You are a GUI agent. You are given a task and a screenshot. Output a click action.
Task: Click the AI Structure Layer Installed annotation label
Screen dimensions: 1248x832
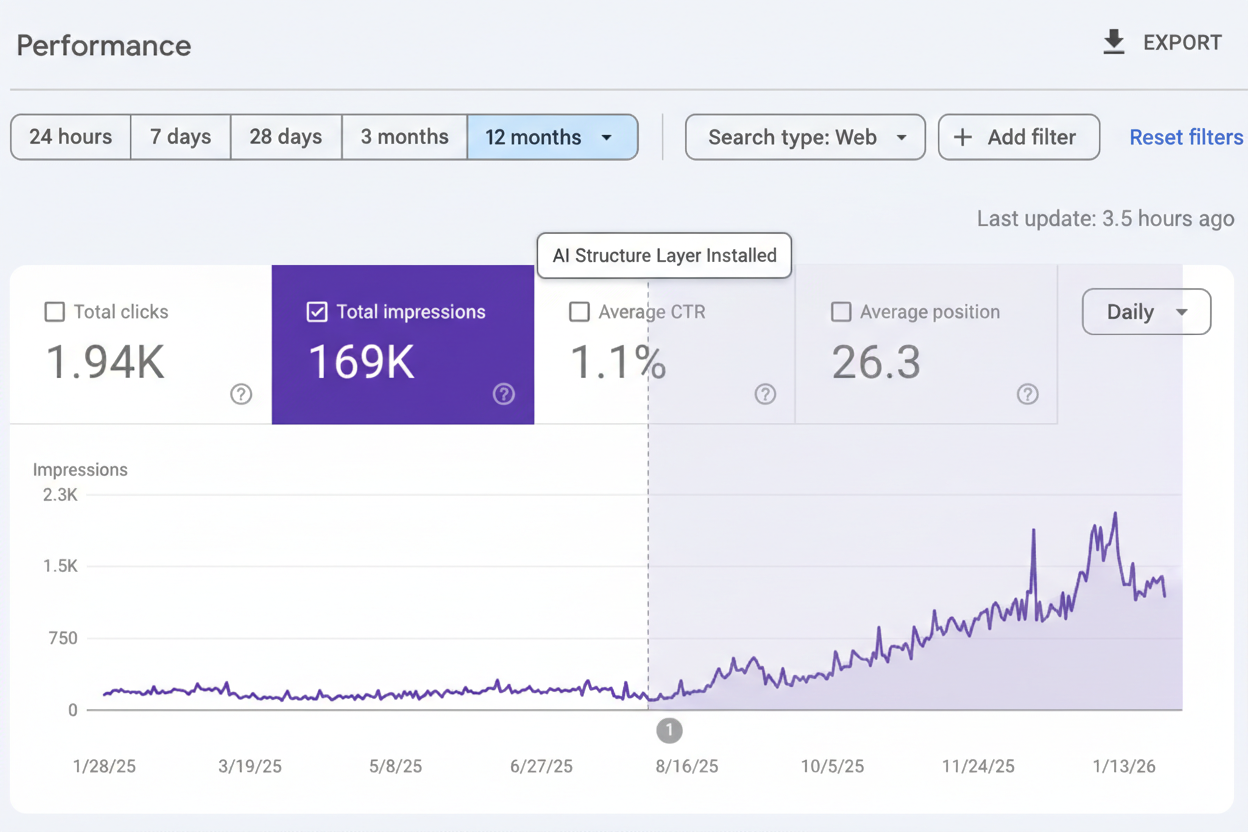pyautogui.click(x=664, y=256)
